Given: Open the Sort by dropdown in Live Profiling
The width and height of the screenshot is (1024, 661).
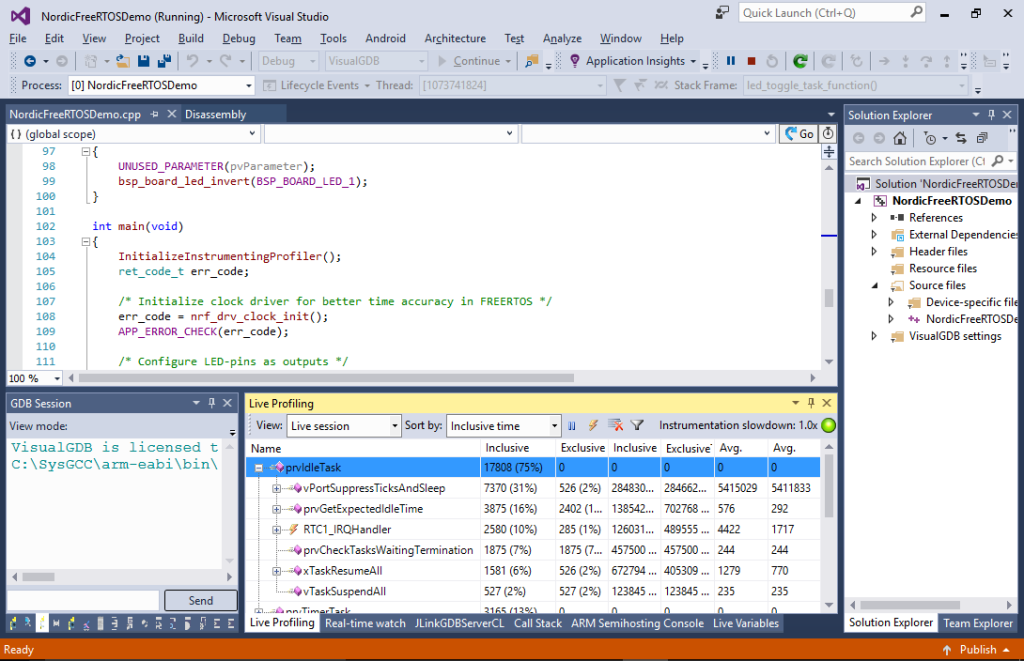Looking at the screenshot, I should pyautogui.click(x=556, y=425).
